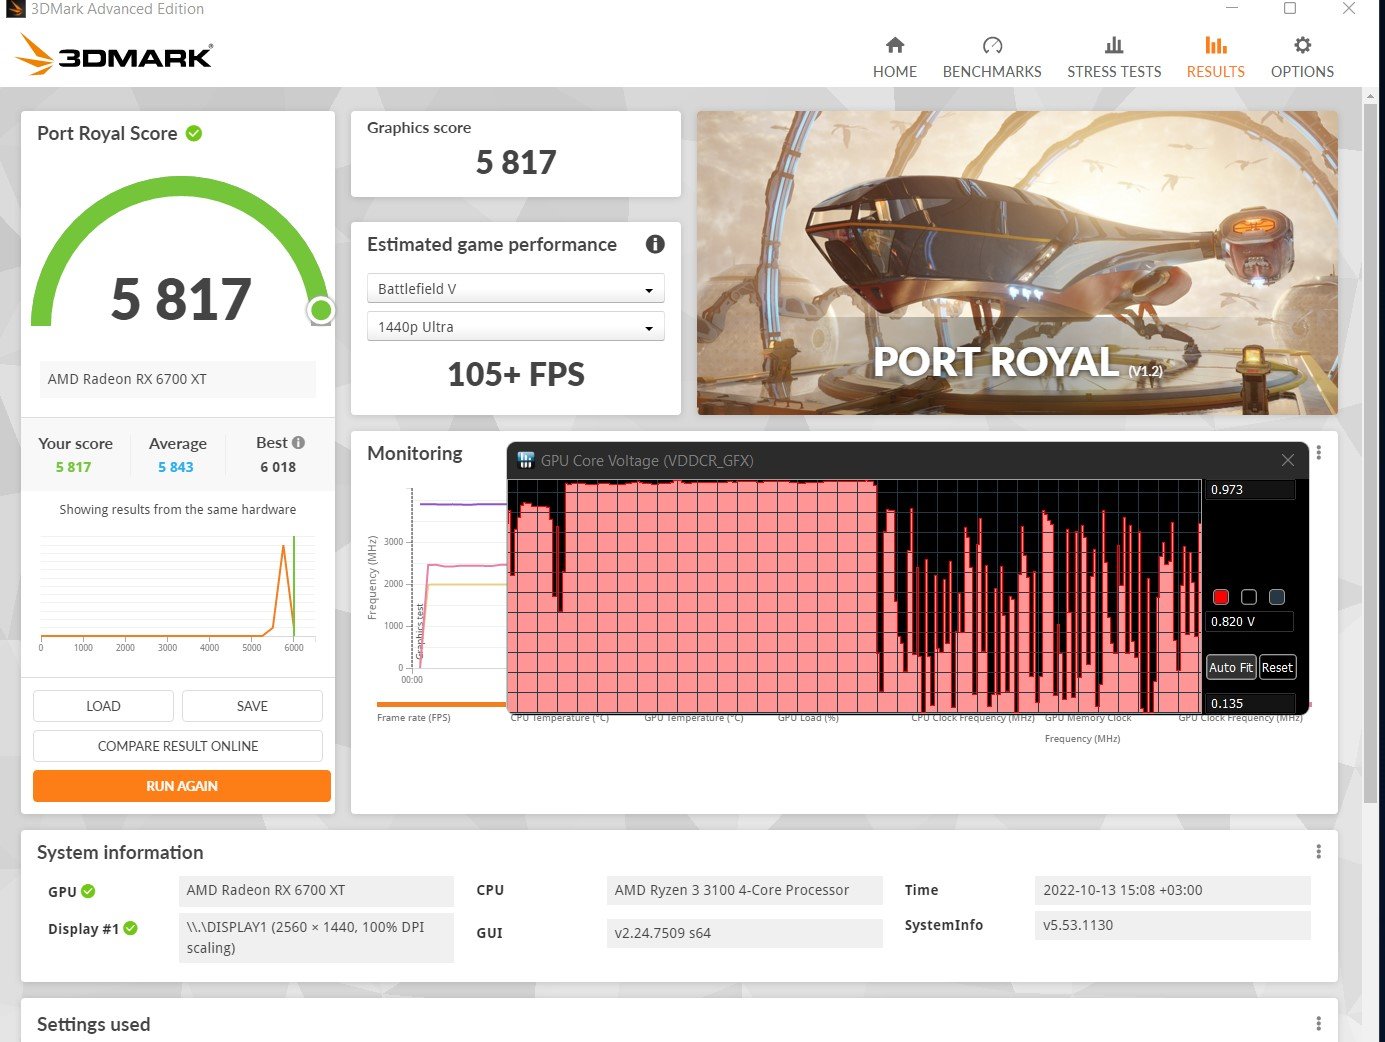Click 'Showing results from the same hardware' text
1385x1042 pixels.
click(178, 509)
